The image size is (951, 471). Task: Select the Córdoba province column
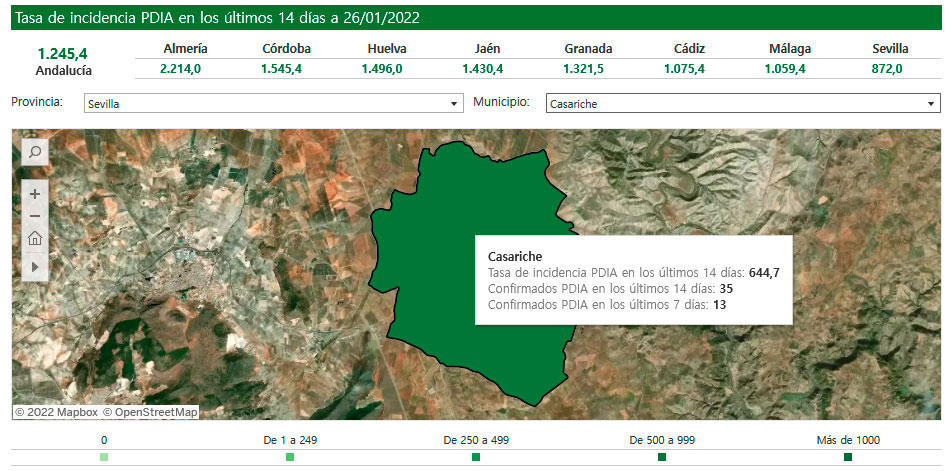point(285,48)
